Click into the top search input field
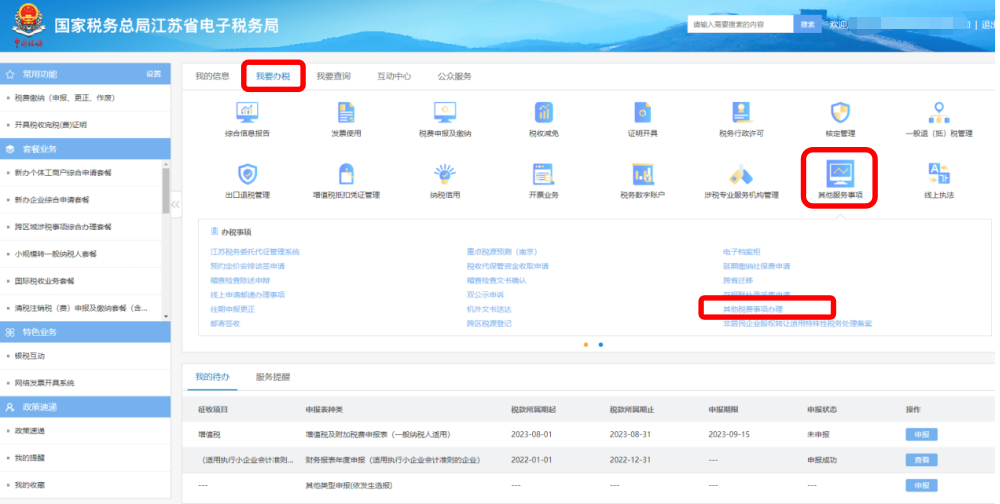This screenshot has height=504, width=1000. coord(740,24)
